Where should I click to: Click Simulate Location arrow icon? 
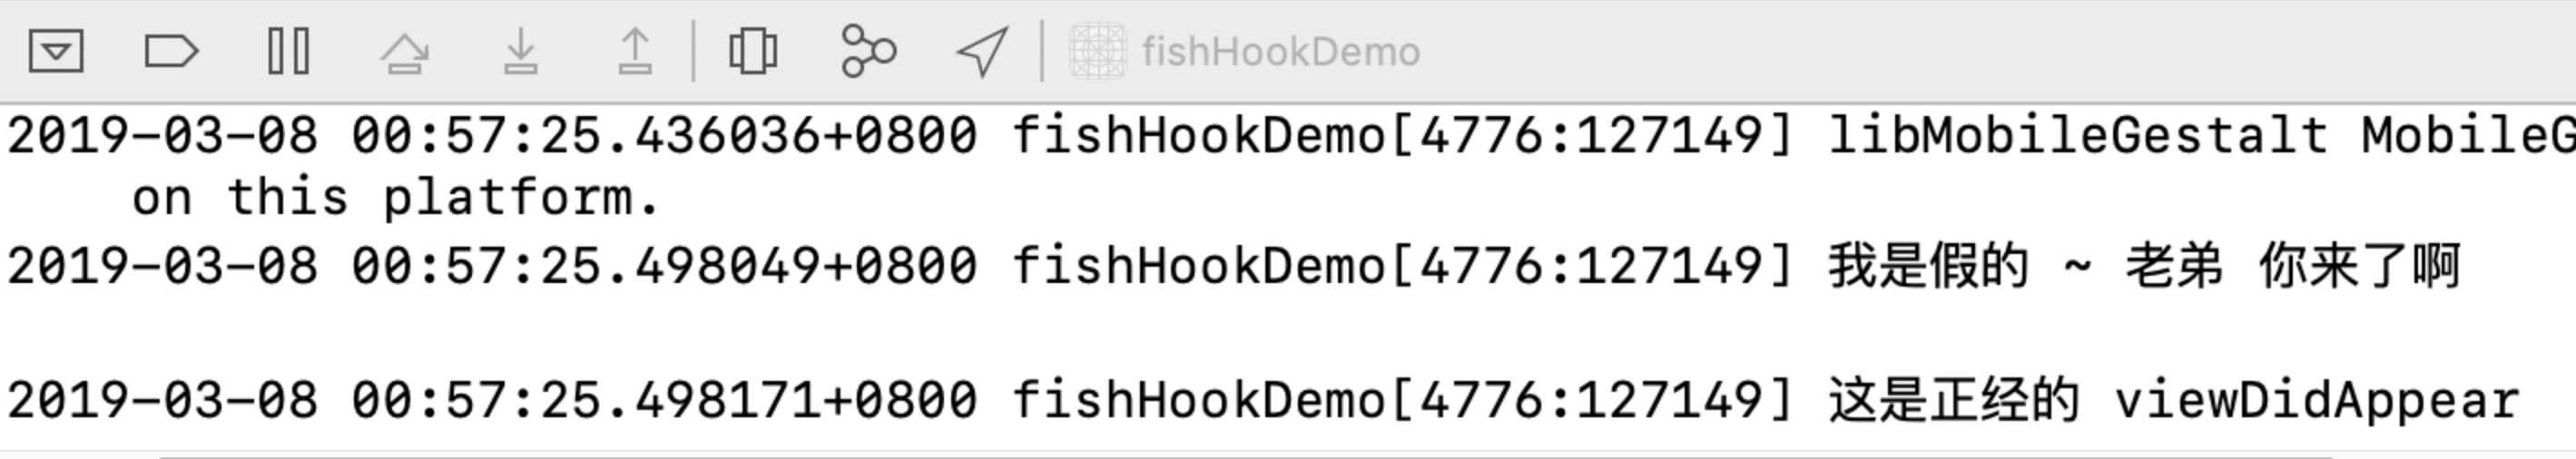point(981,51)
